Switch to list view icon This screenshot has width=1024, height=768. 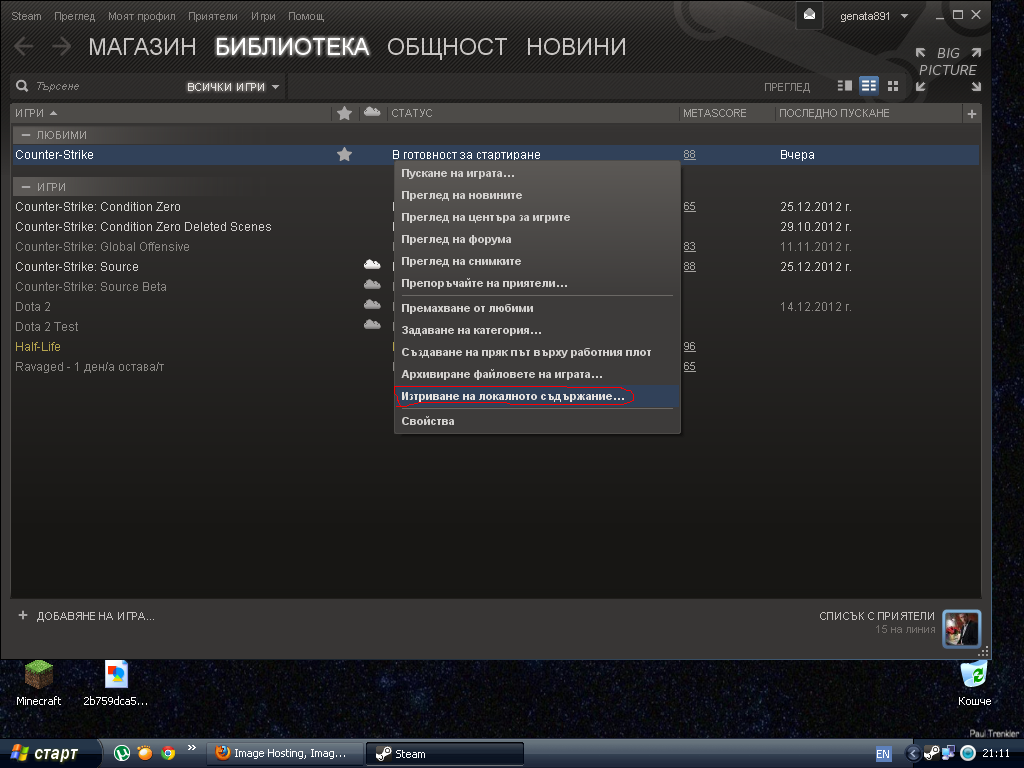tap(869, 86)
